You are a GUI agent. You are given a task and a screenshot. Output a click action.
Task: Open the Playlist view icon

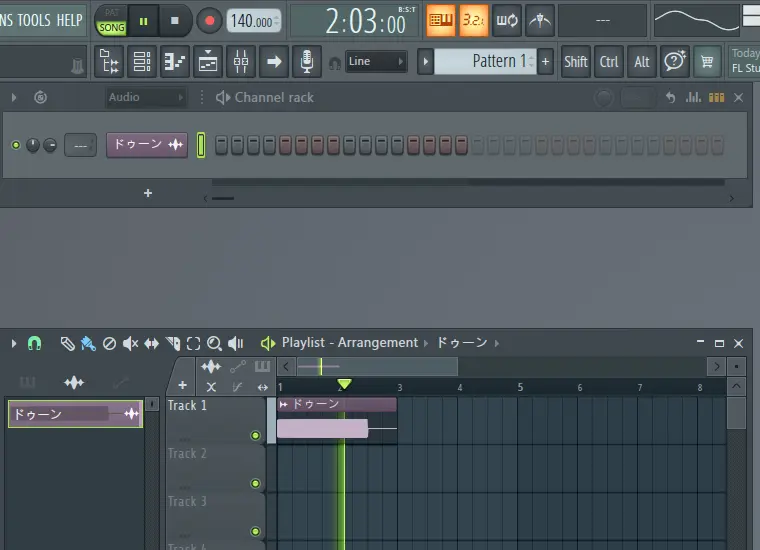pos(110,62)
